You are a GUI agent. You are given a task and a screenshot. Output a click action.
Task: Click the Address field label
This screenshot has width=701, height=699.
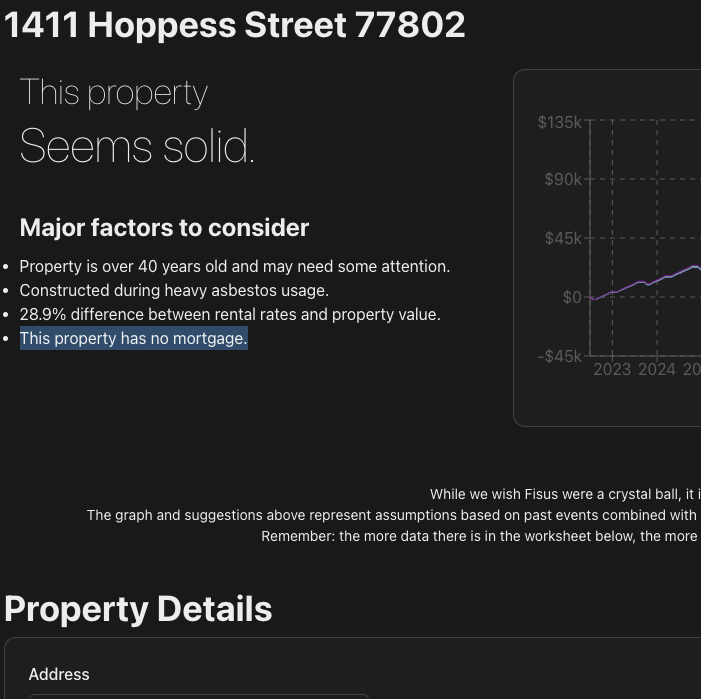59,674
